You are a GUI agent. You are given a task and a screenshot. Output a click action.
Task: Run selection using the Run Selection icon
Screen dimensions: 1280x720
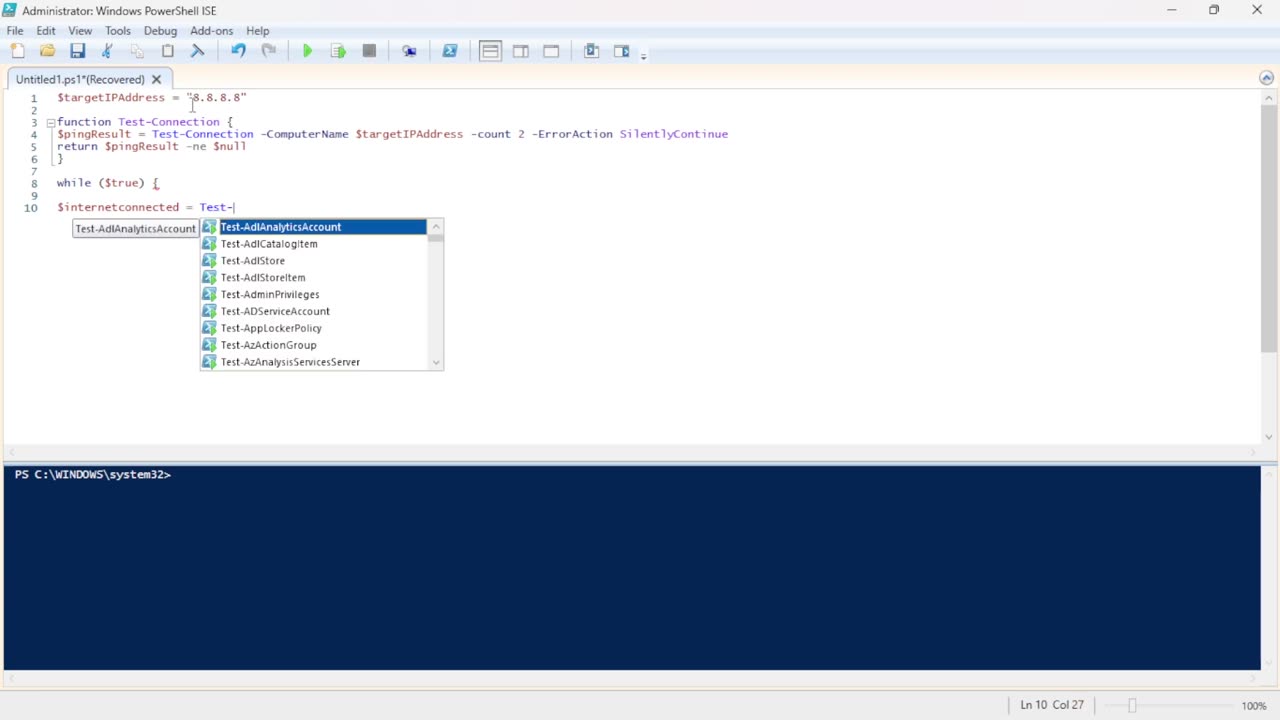[338, 51]
